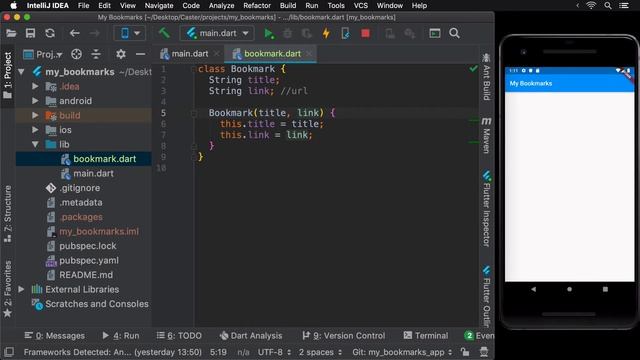Click the Save All disk icon
The width and height of the screenshot is (640, 360).
(31, 33)
